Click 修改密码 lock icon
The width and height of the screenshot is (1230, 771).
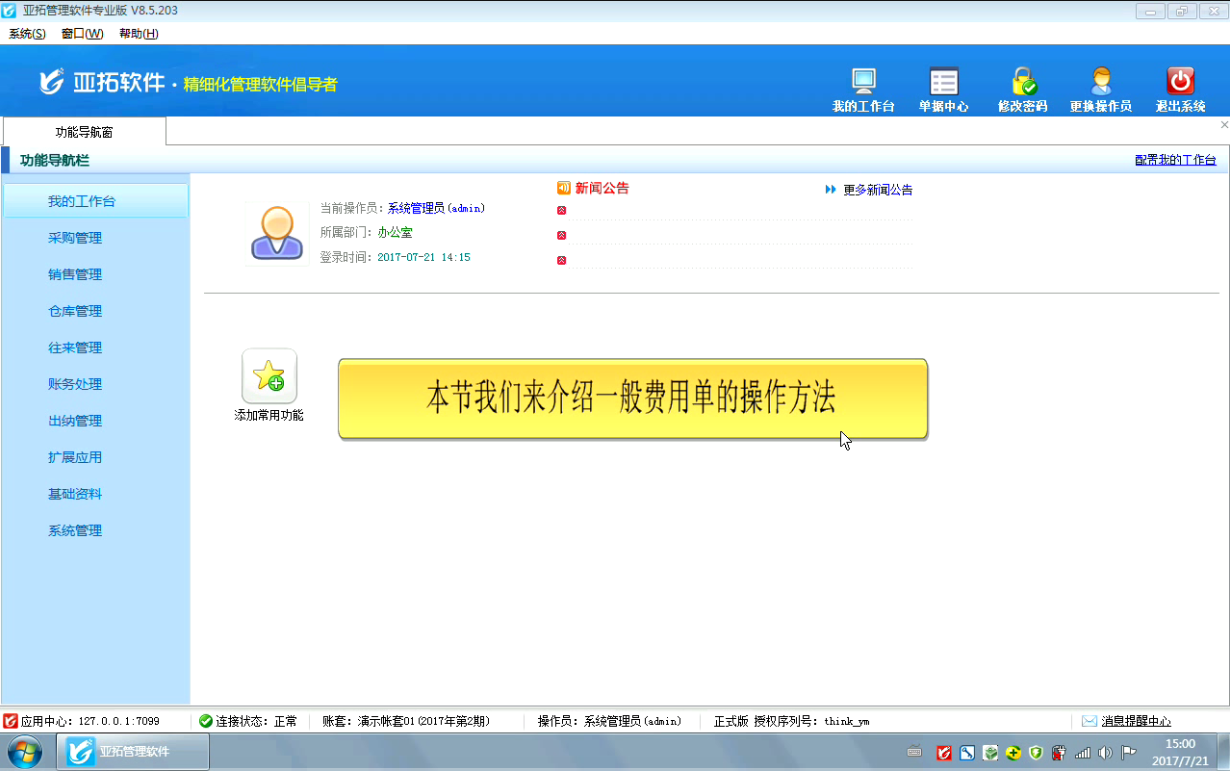[1022, 82]
